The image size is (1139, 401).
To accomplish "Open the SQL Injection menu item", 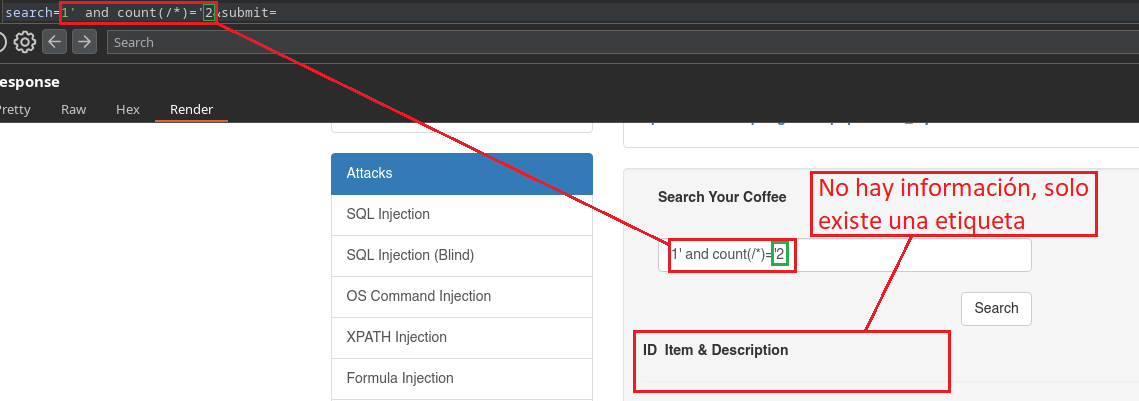I will [462, 214].
